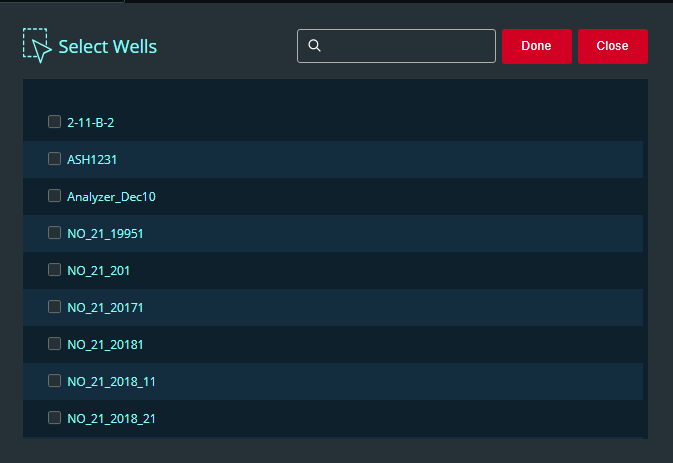Click the magnifier search icon
The image size is (673, 463).
(x=314, y=46)
